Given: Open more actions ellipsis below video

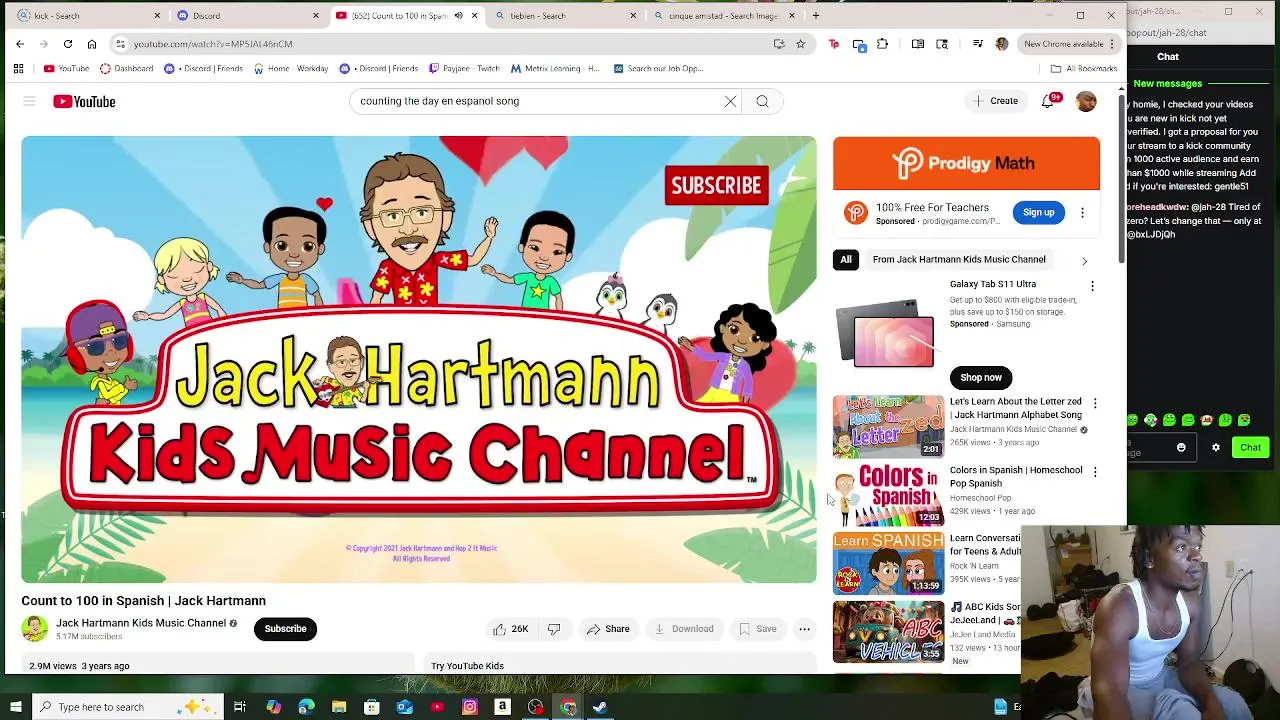Looking at the screenshot, I should (804, 629).
